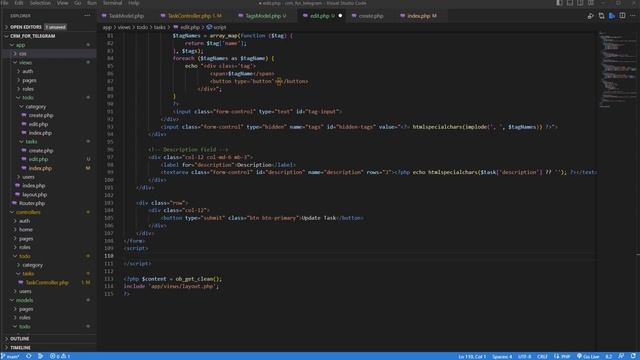
Task: Expand the OPEN EDITORS section
Action: click(x=25, y=27)
